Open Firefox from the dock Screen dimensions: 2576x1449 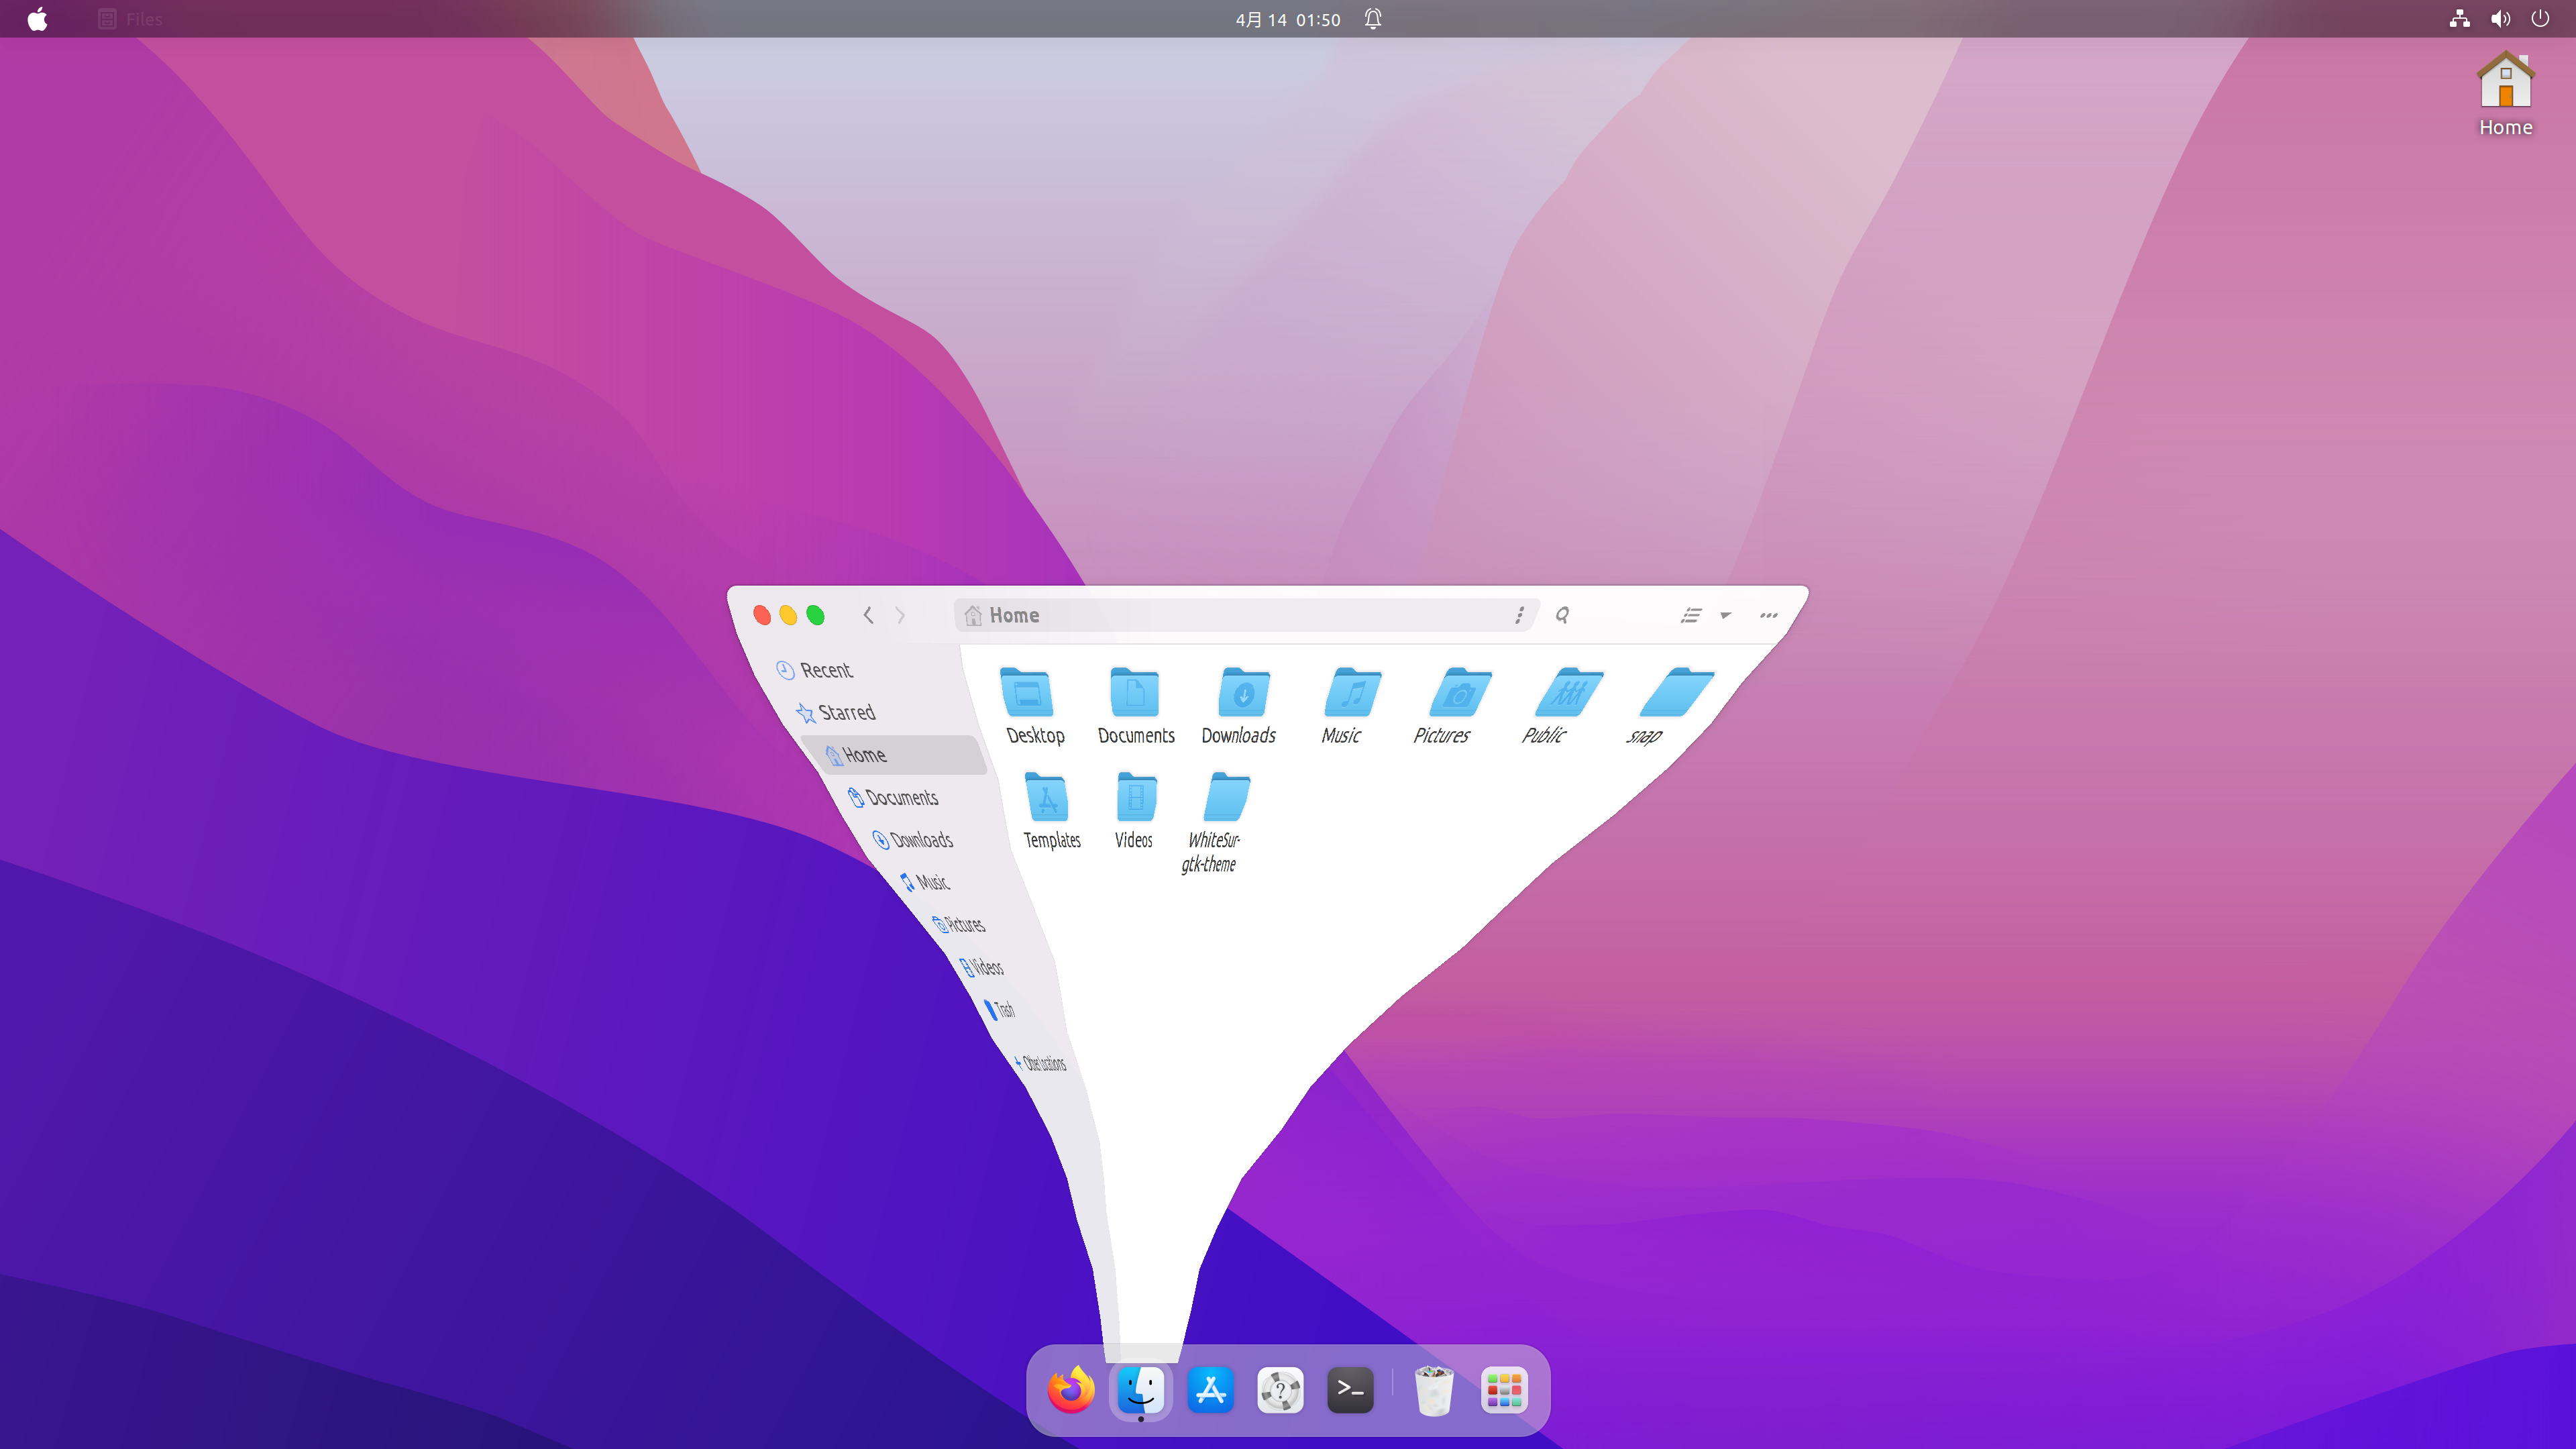tap(1070, 1390)
